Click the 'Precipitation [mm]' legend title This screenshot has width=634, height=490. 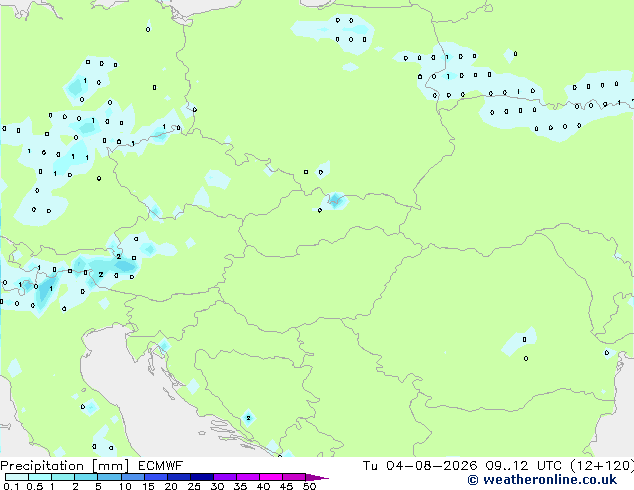point(64,466)
